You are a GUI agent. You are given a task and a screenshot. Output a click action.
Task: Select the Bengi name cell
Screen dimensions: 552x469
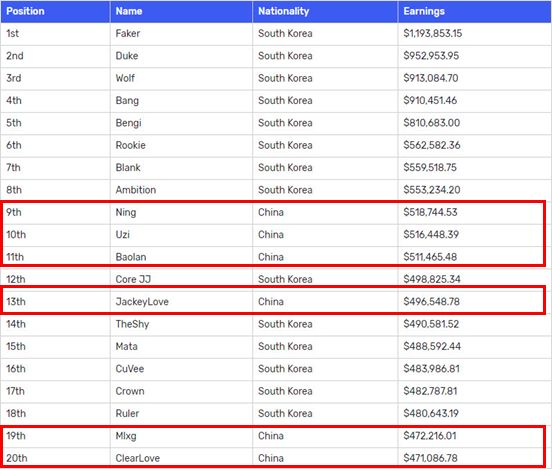(x=128, y=123)
